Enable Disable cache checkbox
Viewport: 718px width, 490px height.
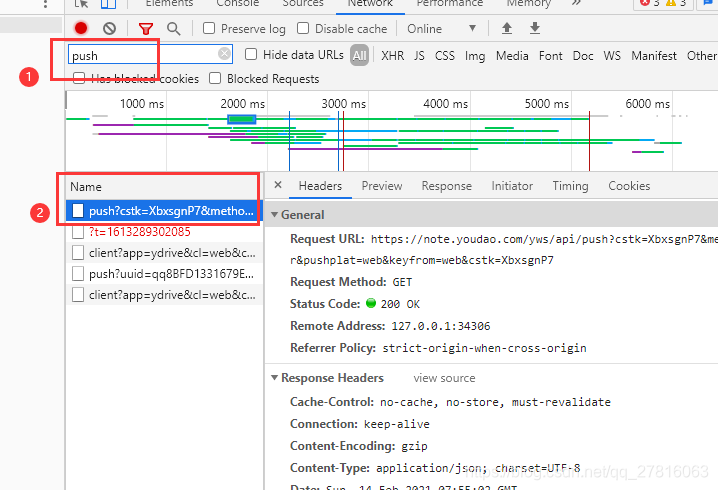click(303, 28)
